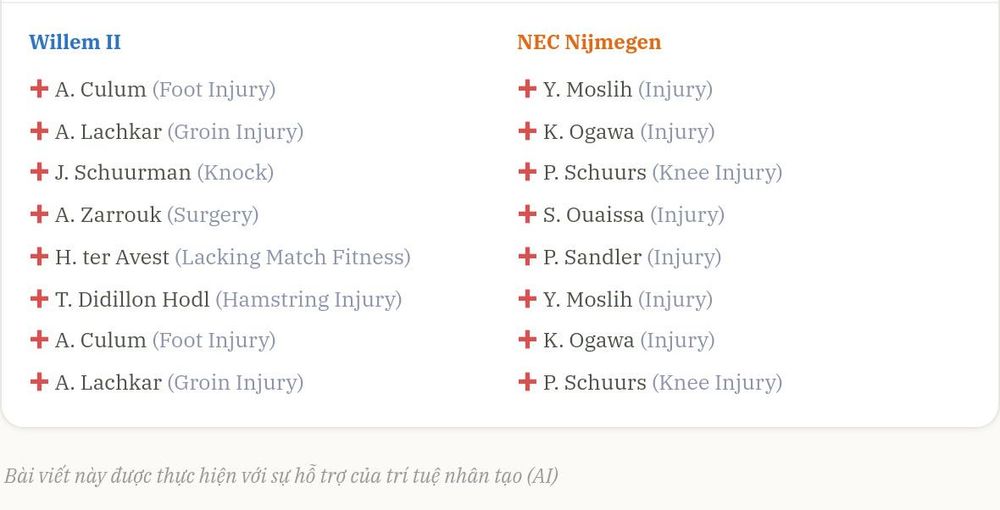Click player name A. Zarrouk

[108, 215]
